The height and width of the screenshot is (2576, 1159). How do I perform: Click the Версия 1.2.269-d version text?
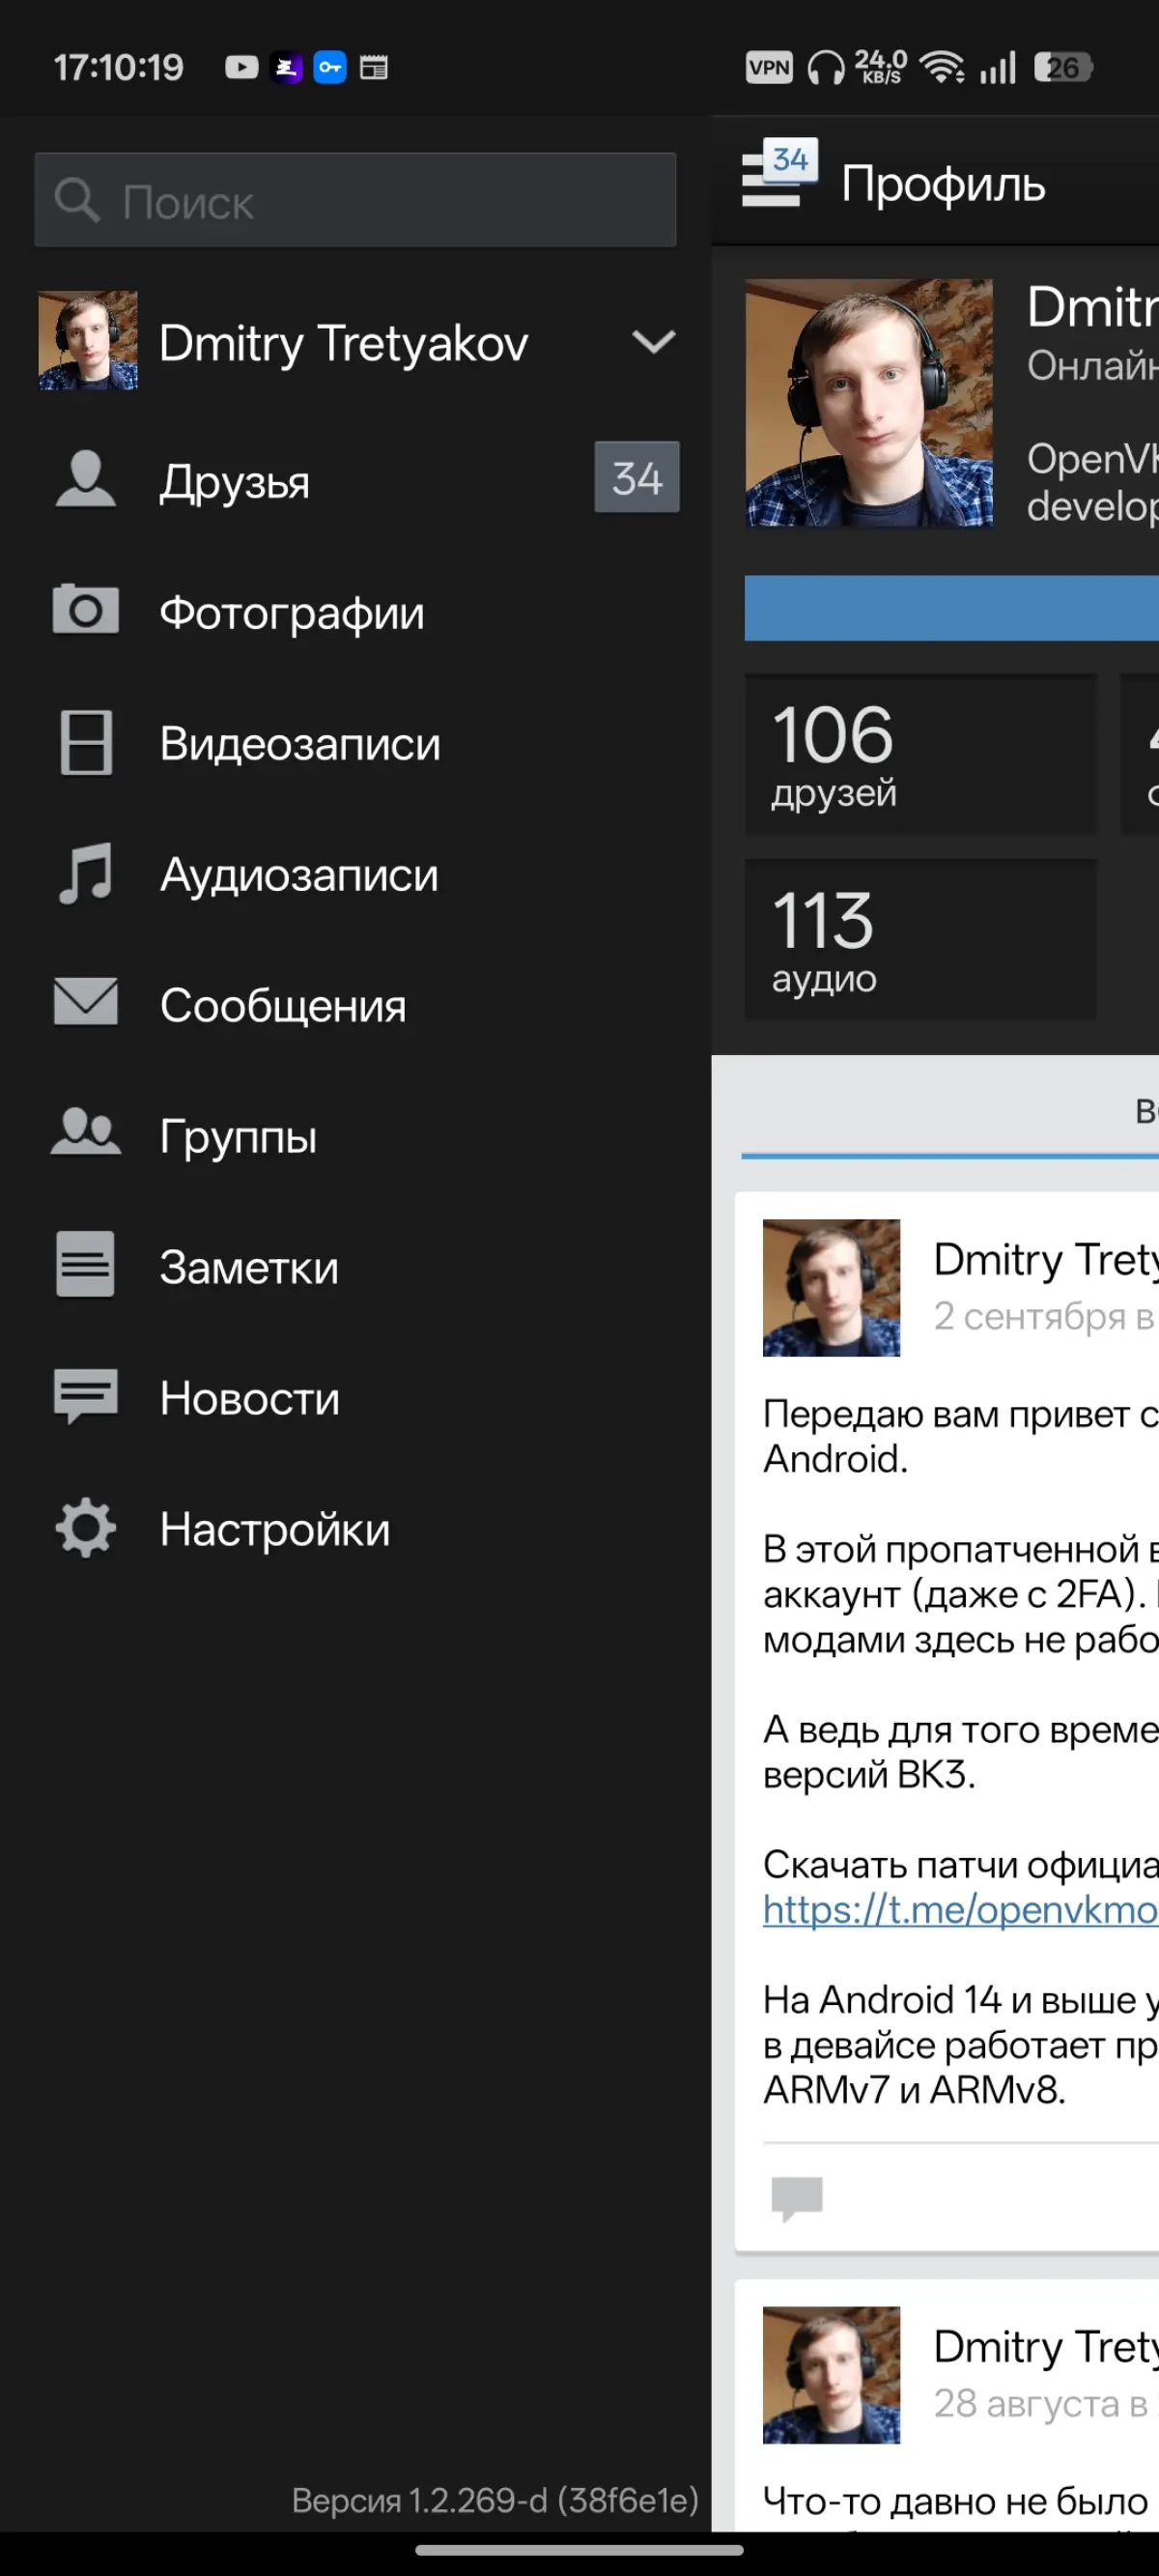495,2500
